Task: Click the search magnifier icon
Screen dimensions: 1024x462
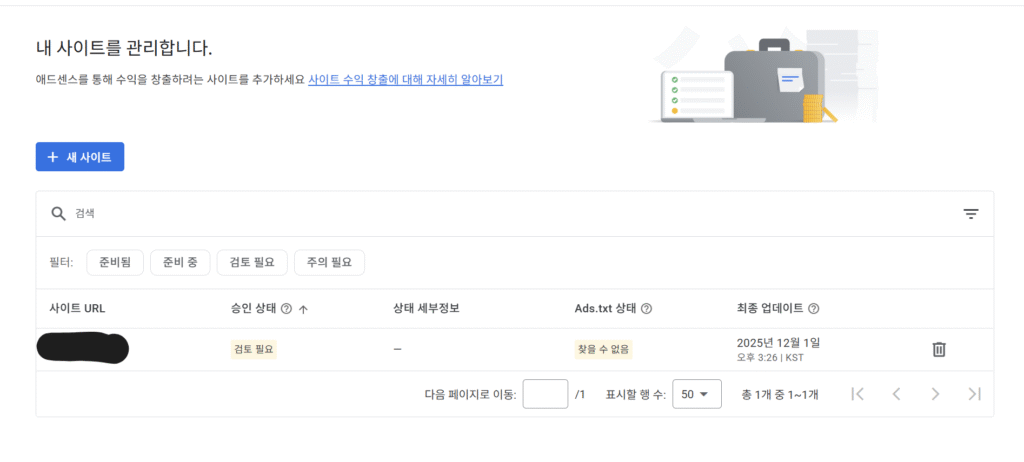Action: click(x=58, y=213)
